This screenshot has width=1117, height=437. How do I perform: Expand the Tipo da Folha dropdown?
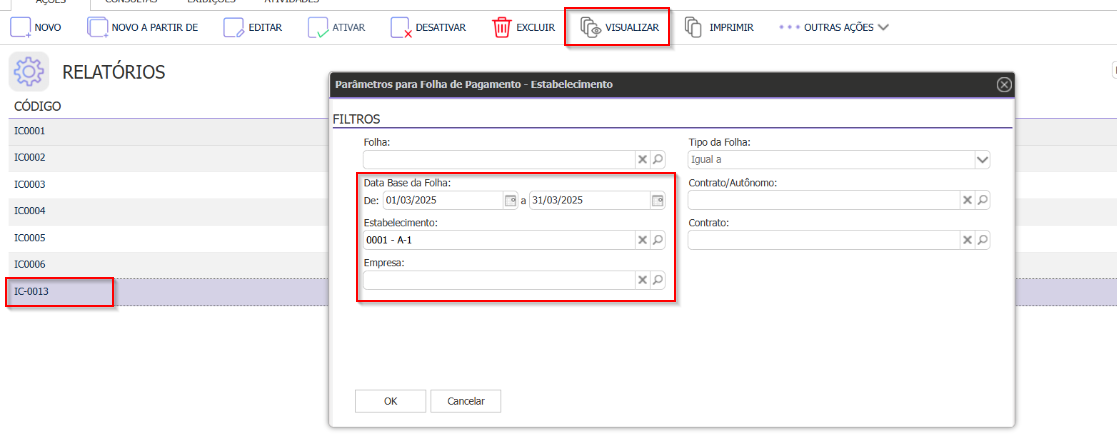pyautogui.click(x=982, y=159)
